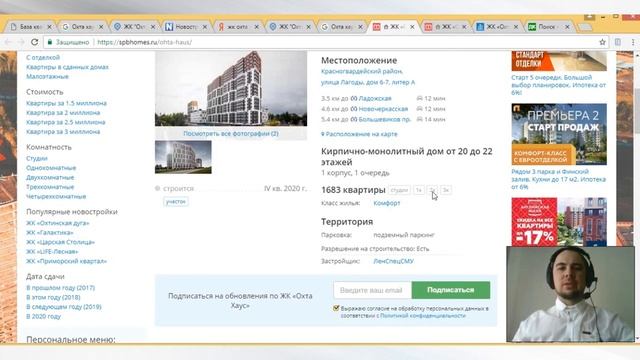Click the address bar URL field

[x=327, y=42]
